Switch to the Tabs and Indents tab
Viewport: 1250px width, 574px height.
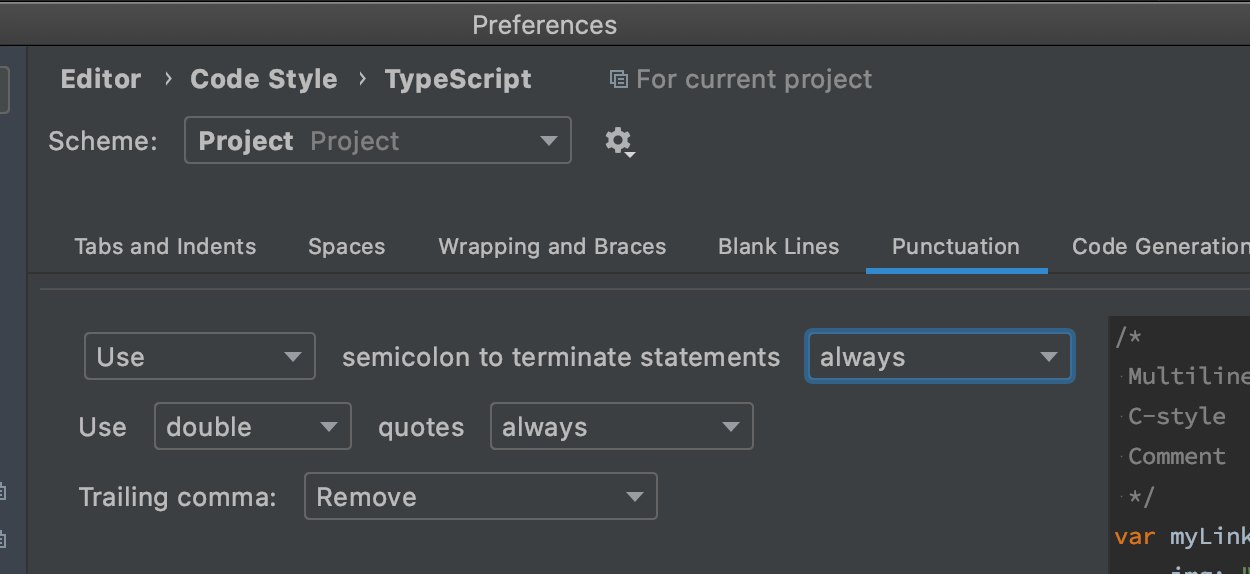tap(165, 247)
